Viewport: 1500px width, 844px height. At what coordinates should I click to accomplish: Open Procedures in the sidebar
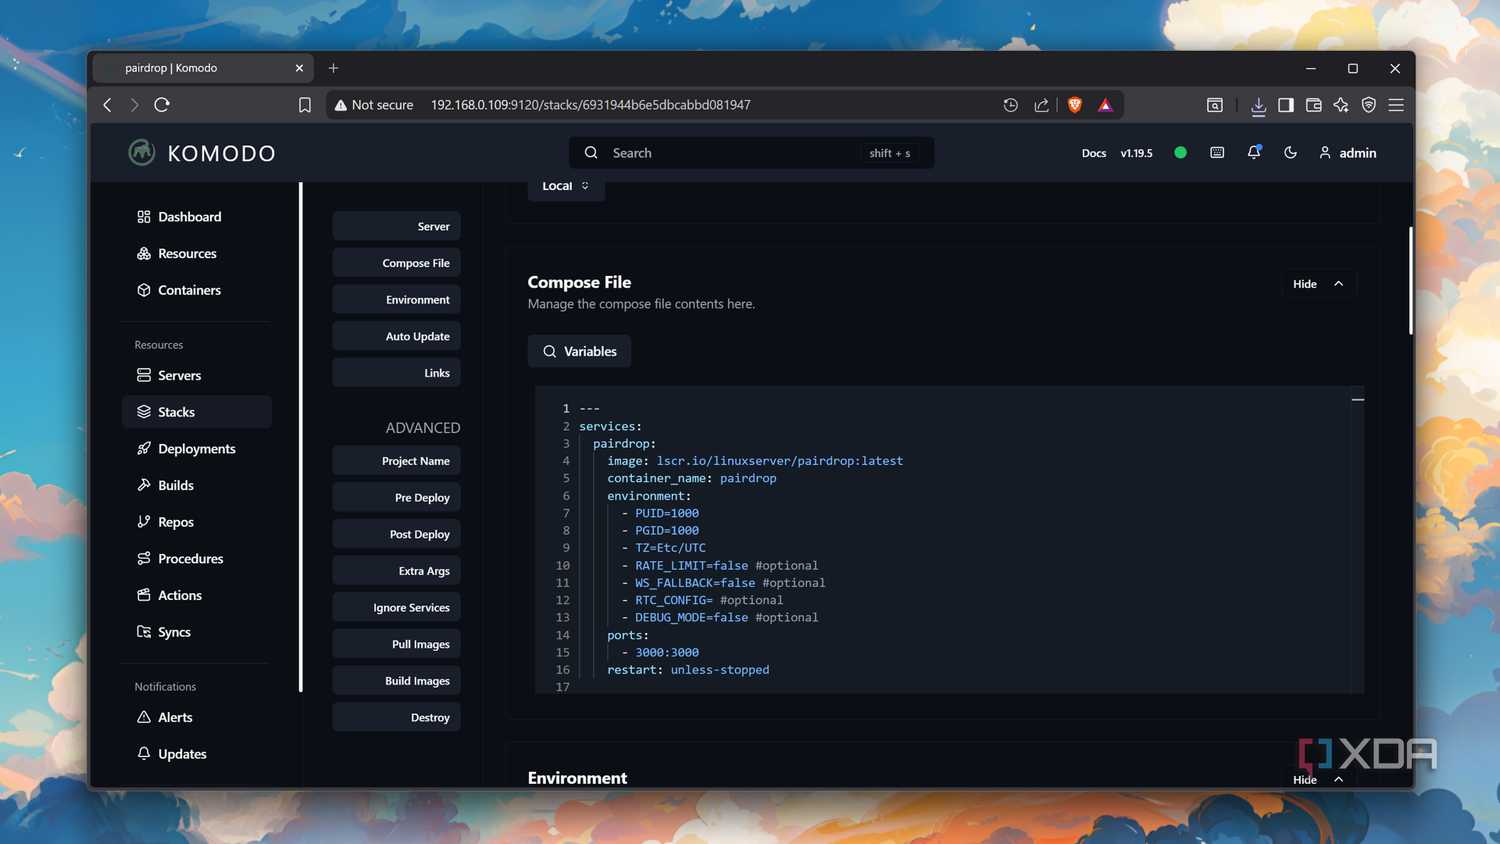[x=196, y=559]
